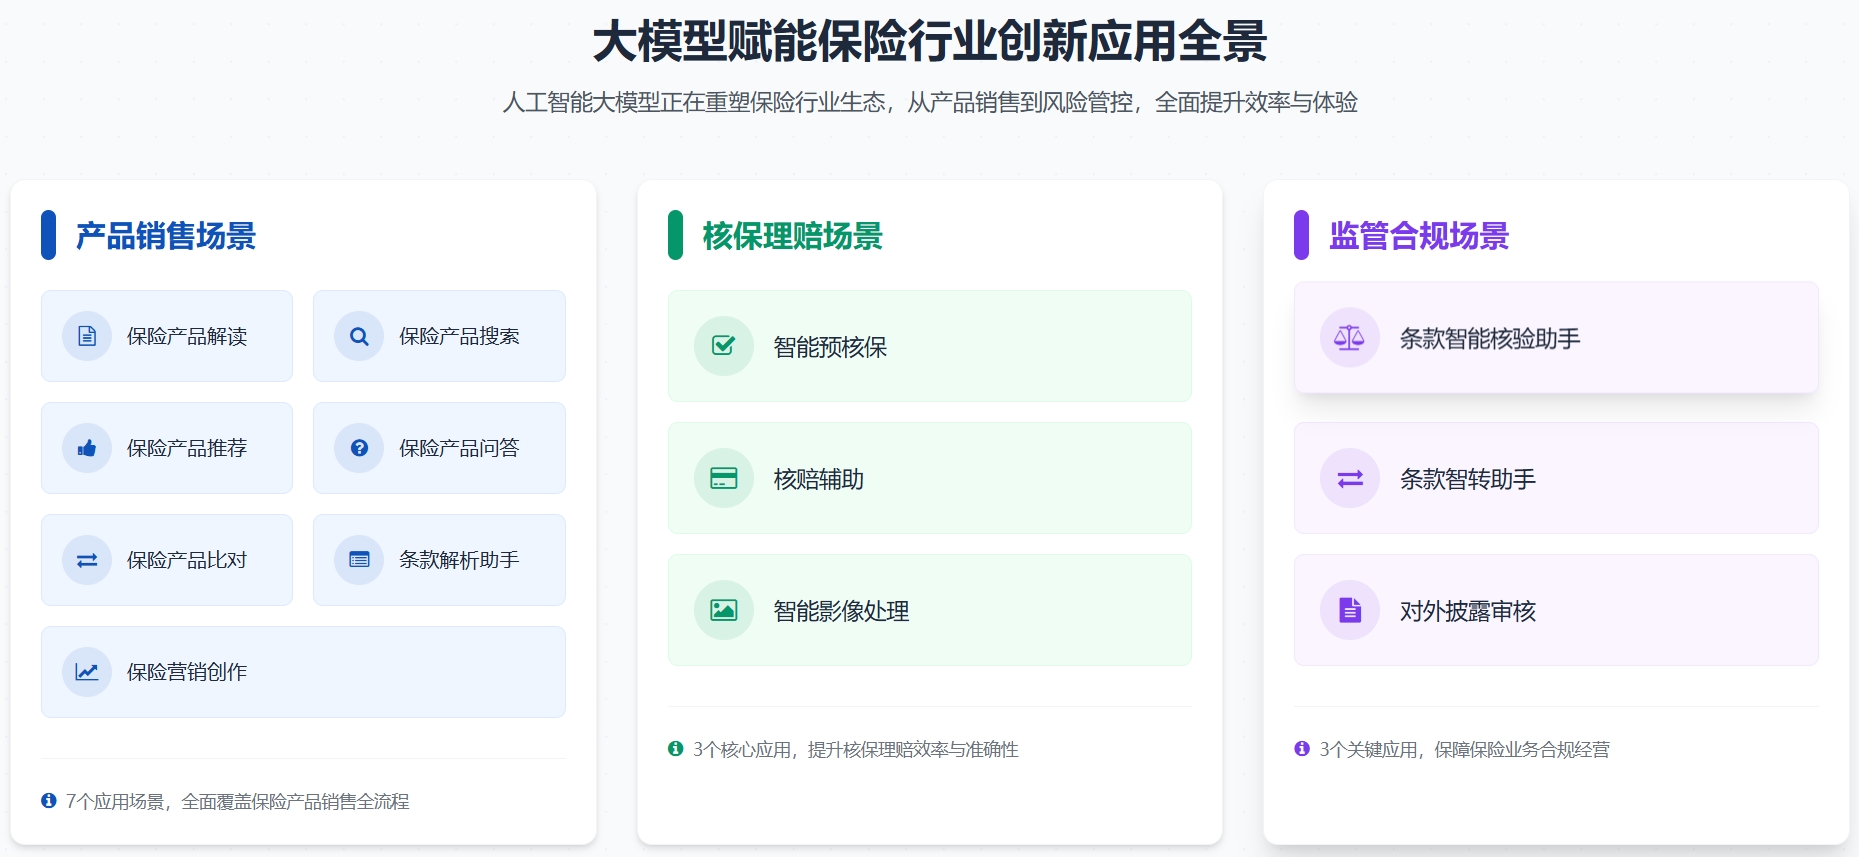Select the 核赔辅助 card label
This screenshot has width=1859, height=857.
[x=818, y=479]
